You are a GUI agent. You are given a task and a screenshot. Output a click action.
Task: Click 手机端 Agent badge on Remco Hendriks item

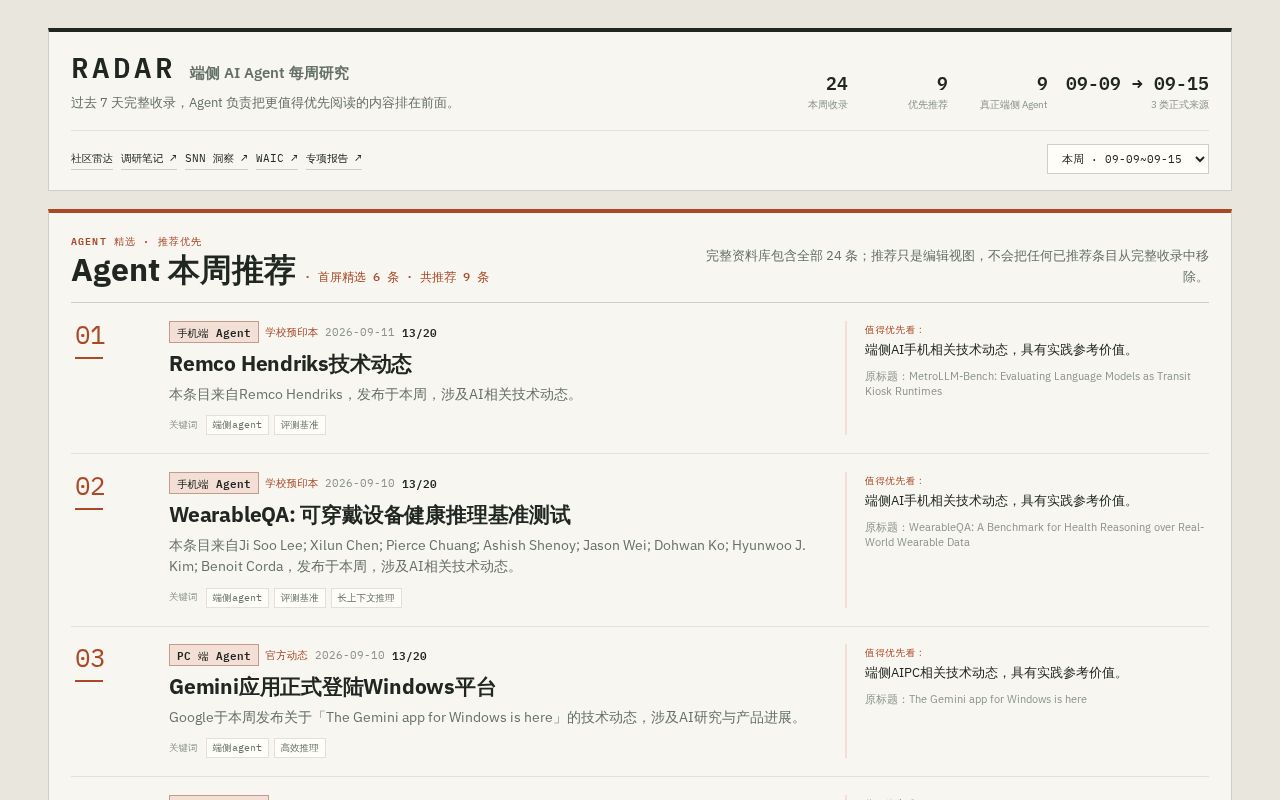pyautogui.click(x=214, y=332)
